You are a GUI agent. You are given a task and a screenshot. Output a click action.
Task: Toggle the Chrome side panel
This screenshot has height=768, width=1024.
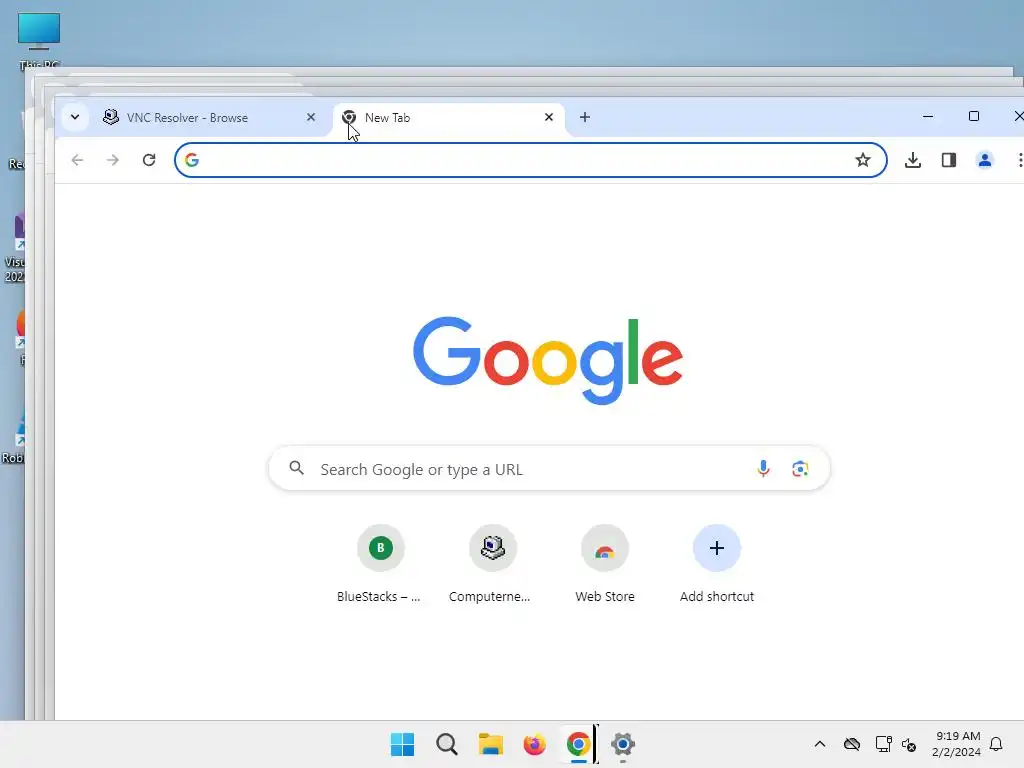pyautogui.click(x=949, y=160)
